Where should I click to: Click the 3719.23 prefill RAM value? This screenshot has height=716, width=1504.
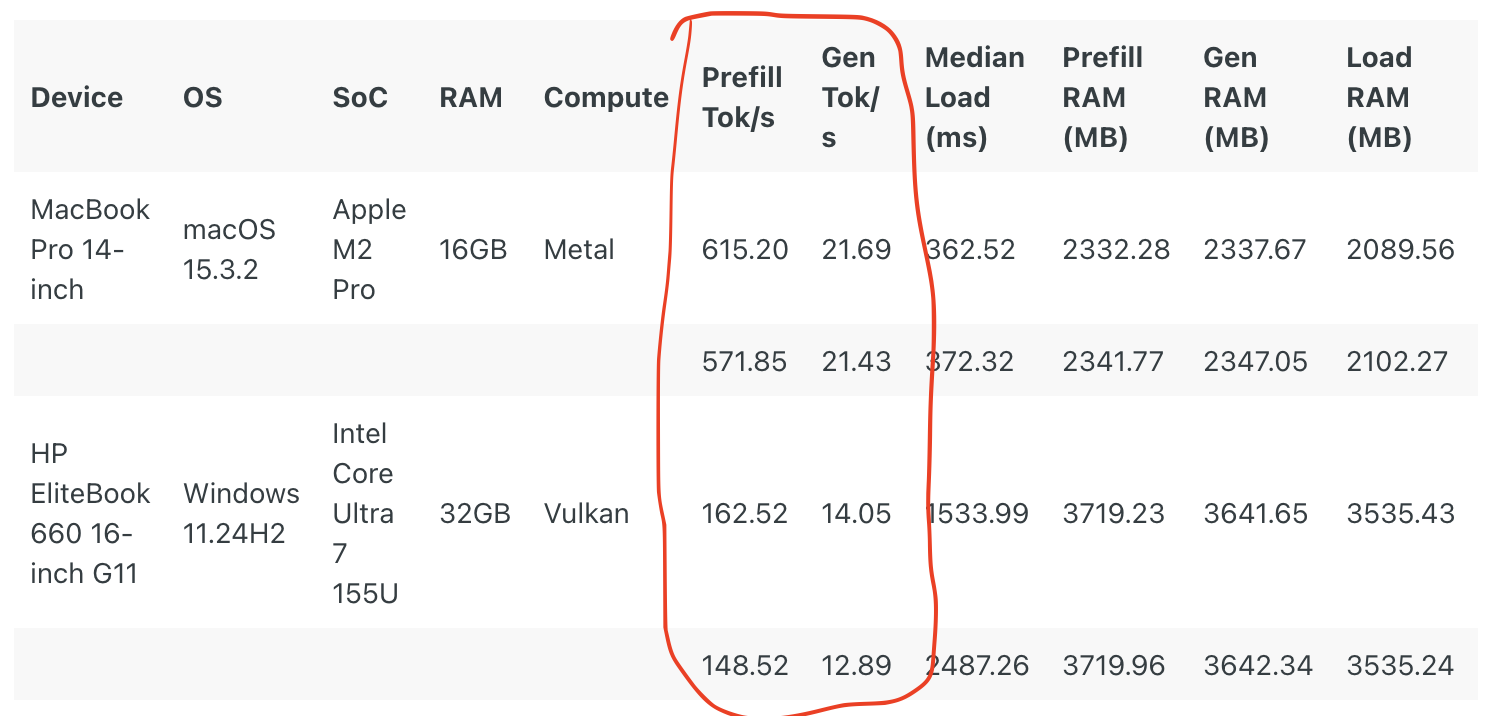pos(1113,514)
